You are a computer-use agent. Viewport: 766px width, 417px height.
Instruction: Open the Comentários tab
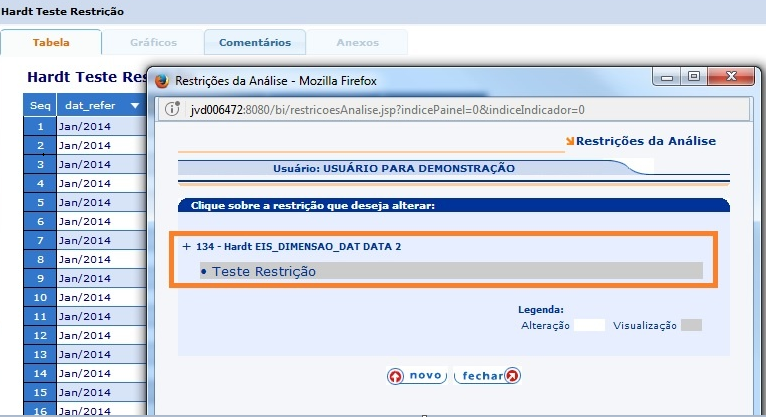pos(255,42)
